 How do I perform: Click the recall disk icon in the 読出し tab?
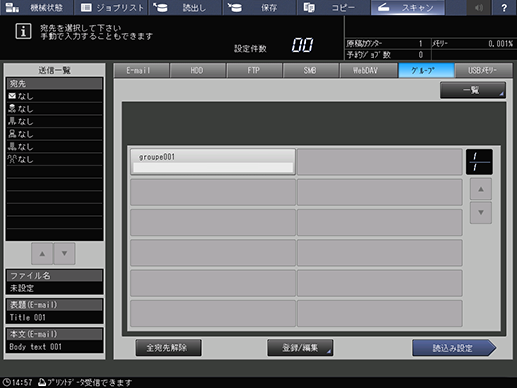click(x=160, y=7)
